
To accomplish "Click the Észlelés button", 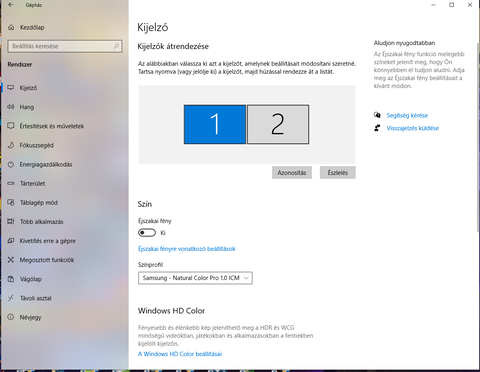I will click(x=338, y=173).
